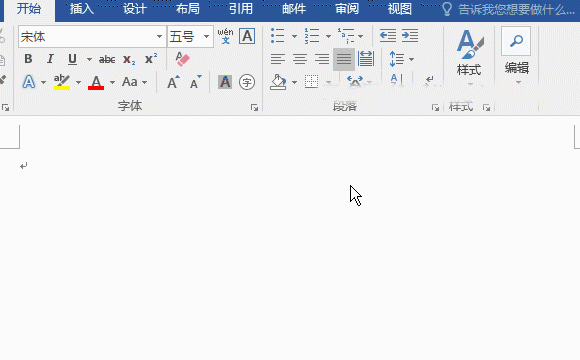Center align text
Image resolution: width=580 pixels, height=360 pixels.
pyautogui.click(x=300, y=59)
